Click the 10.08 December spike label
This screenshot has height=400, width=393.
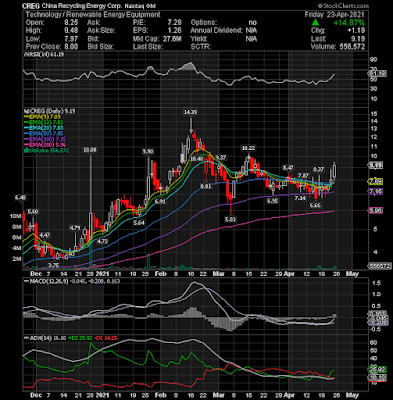(90, 150)
